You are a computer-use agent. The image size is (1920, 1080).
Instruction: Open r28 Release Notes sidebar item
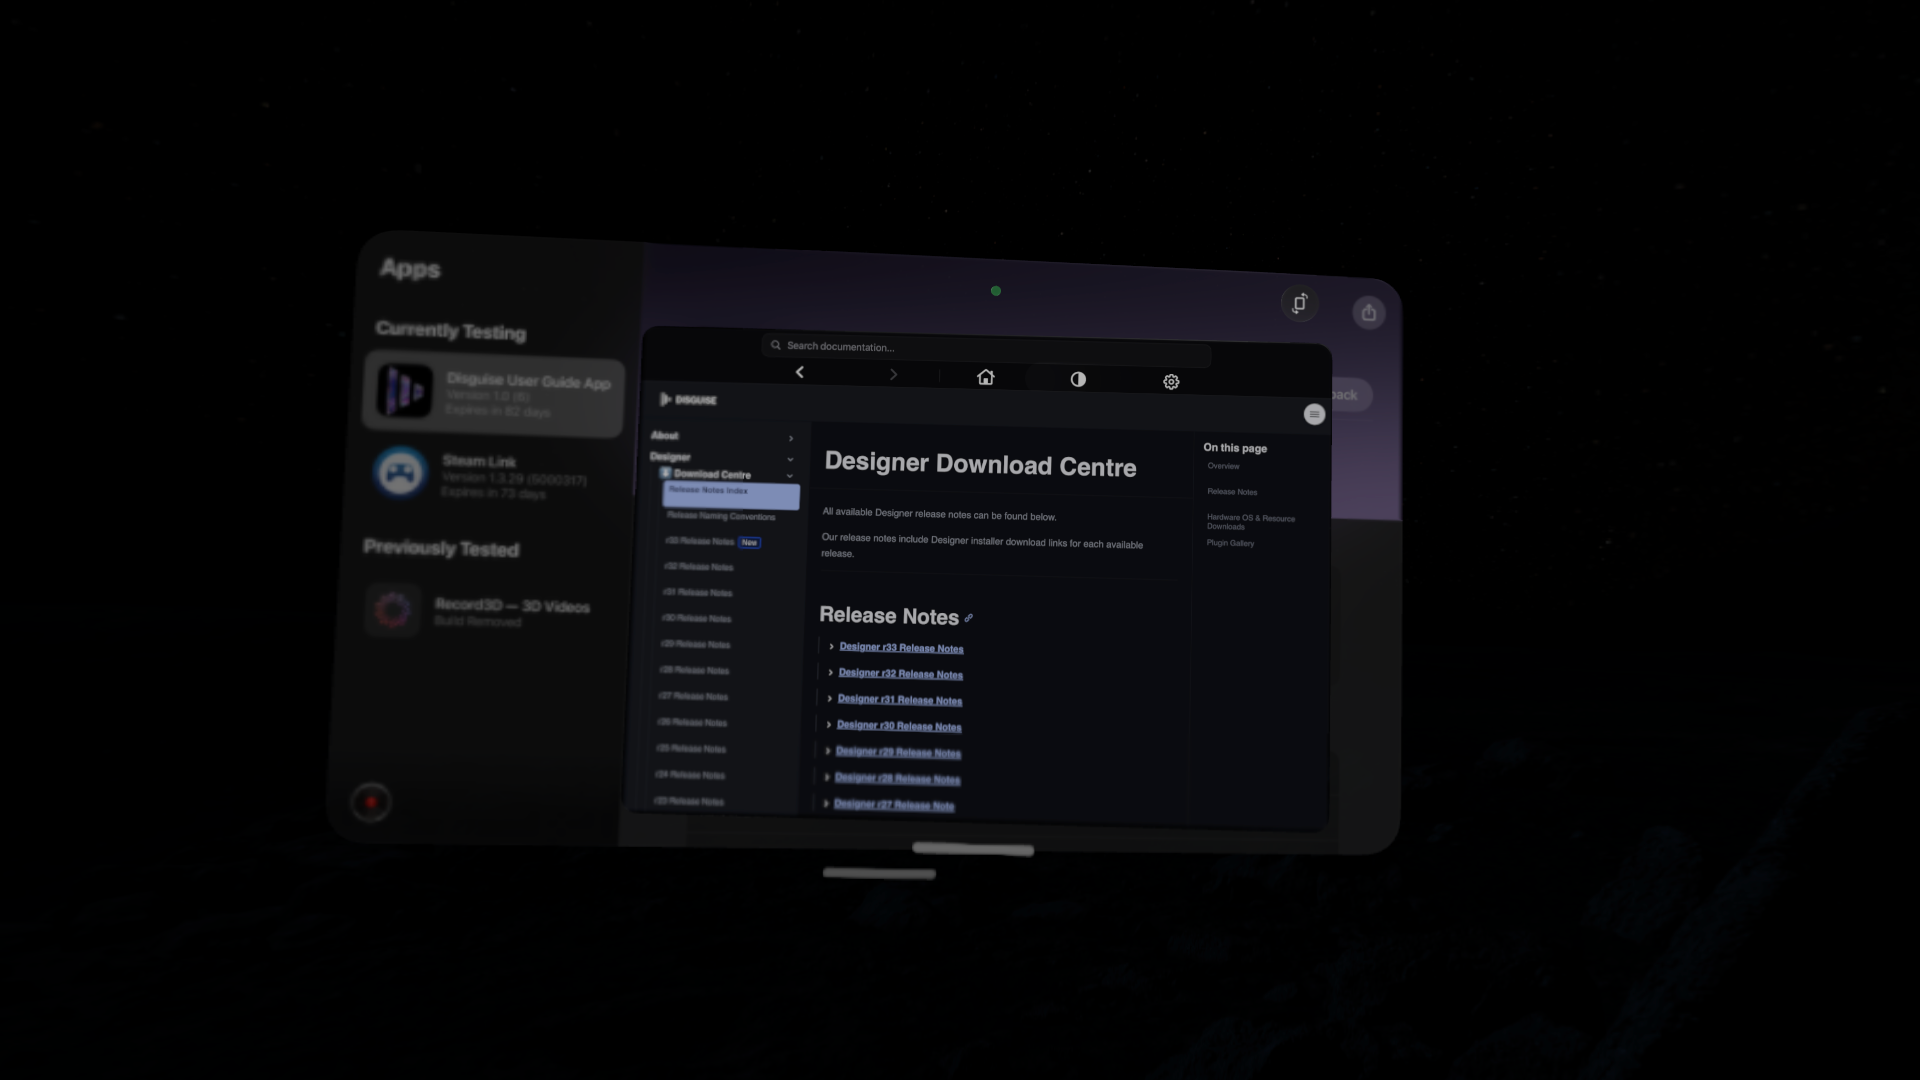click(x=694, y=670)
